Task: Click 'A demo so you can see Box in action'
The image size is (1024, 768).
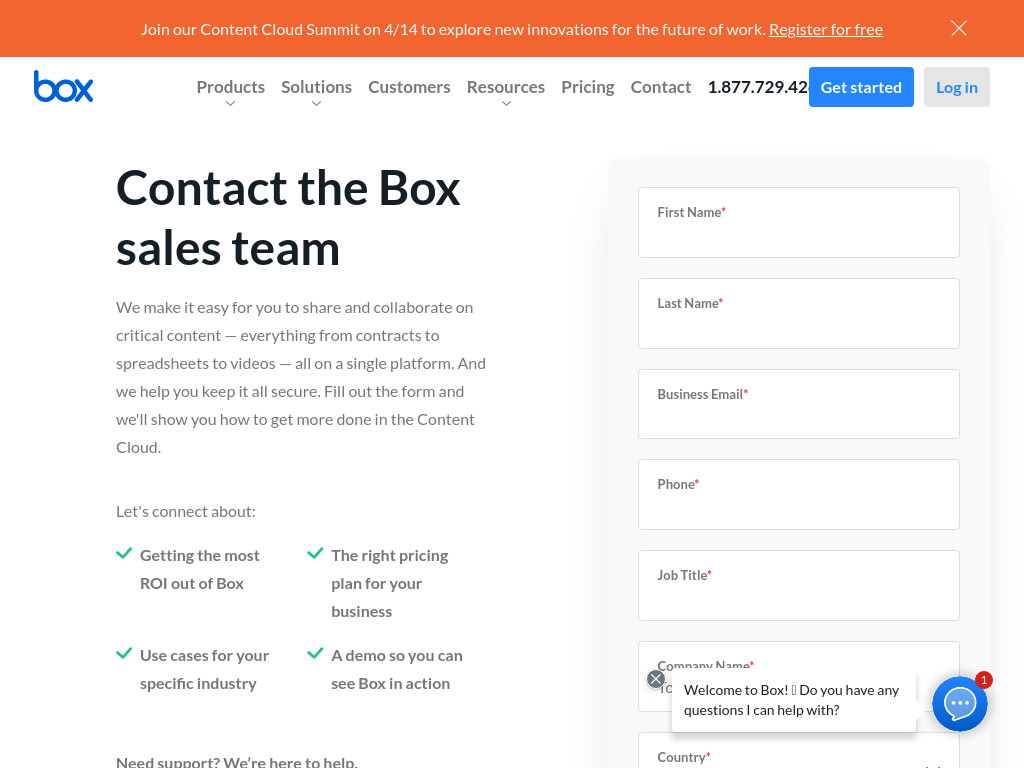Action: click(396, 669)
